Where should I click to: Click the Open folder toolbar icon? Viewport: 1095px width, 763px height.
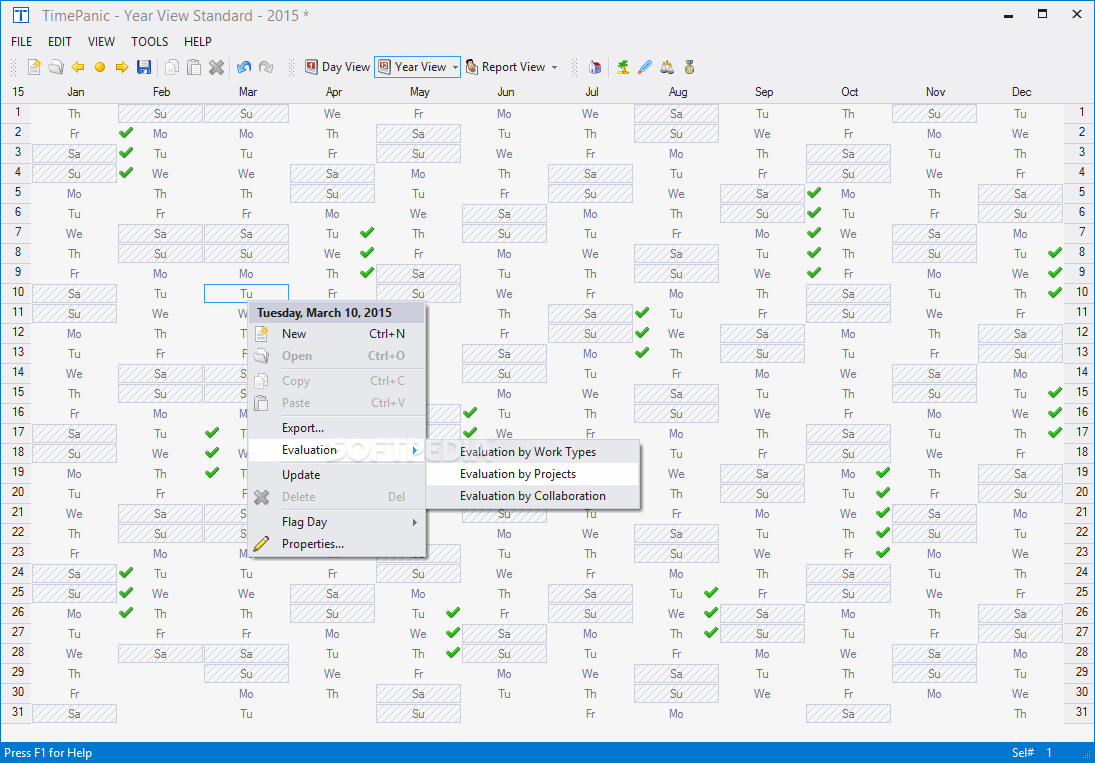[56, 67]
